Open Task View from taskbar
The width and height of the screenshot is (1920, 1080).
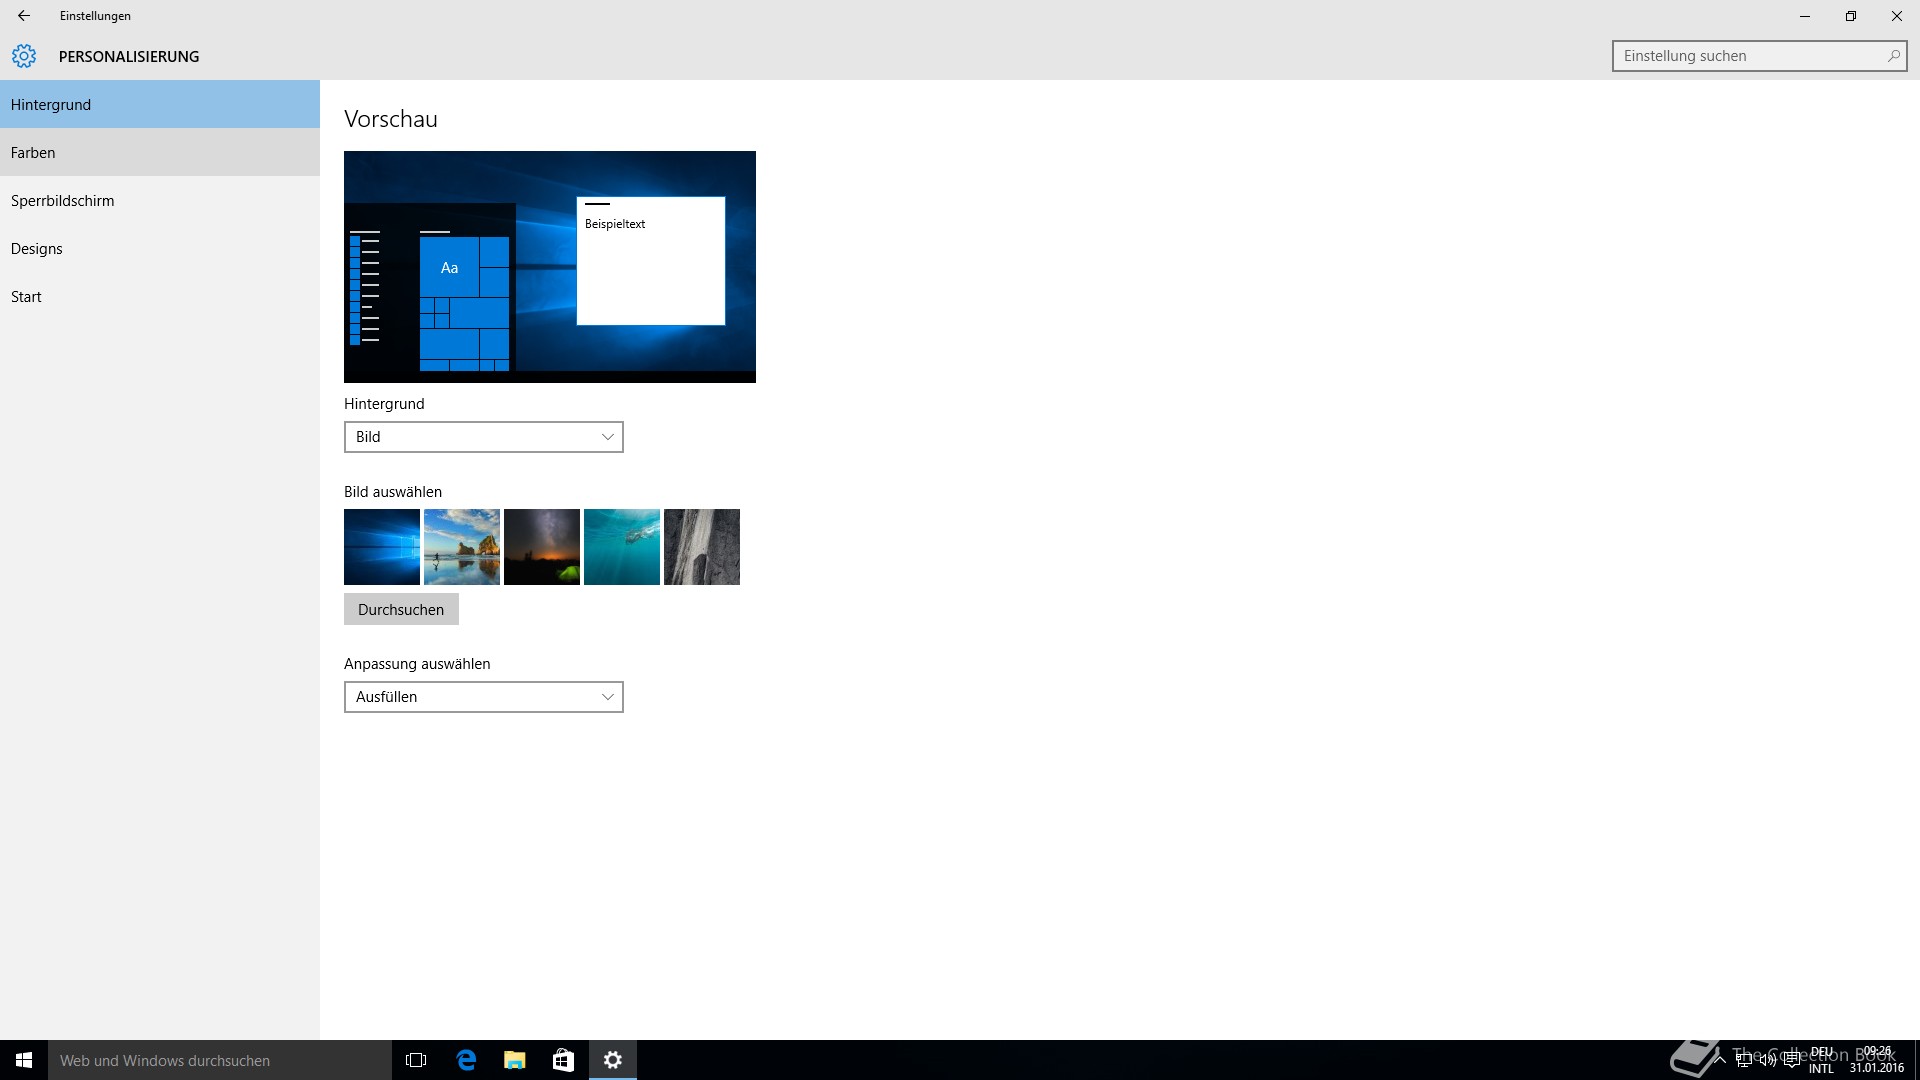click(x=416, y=1060)
